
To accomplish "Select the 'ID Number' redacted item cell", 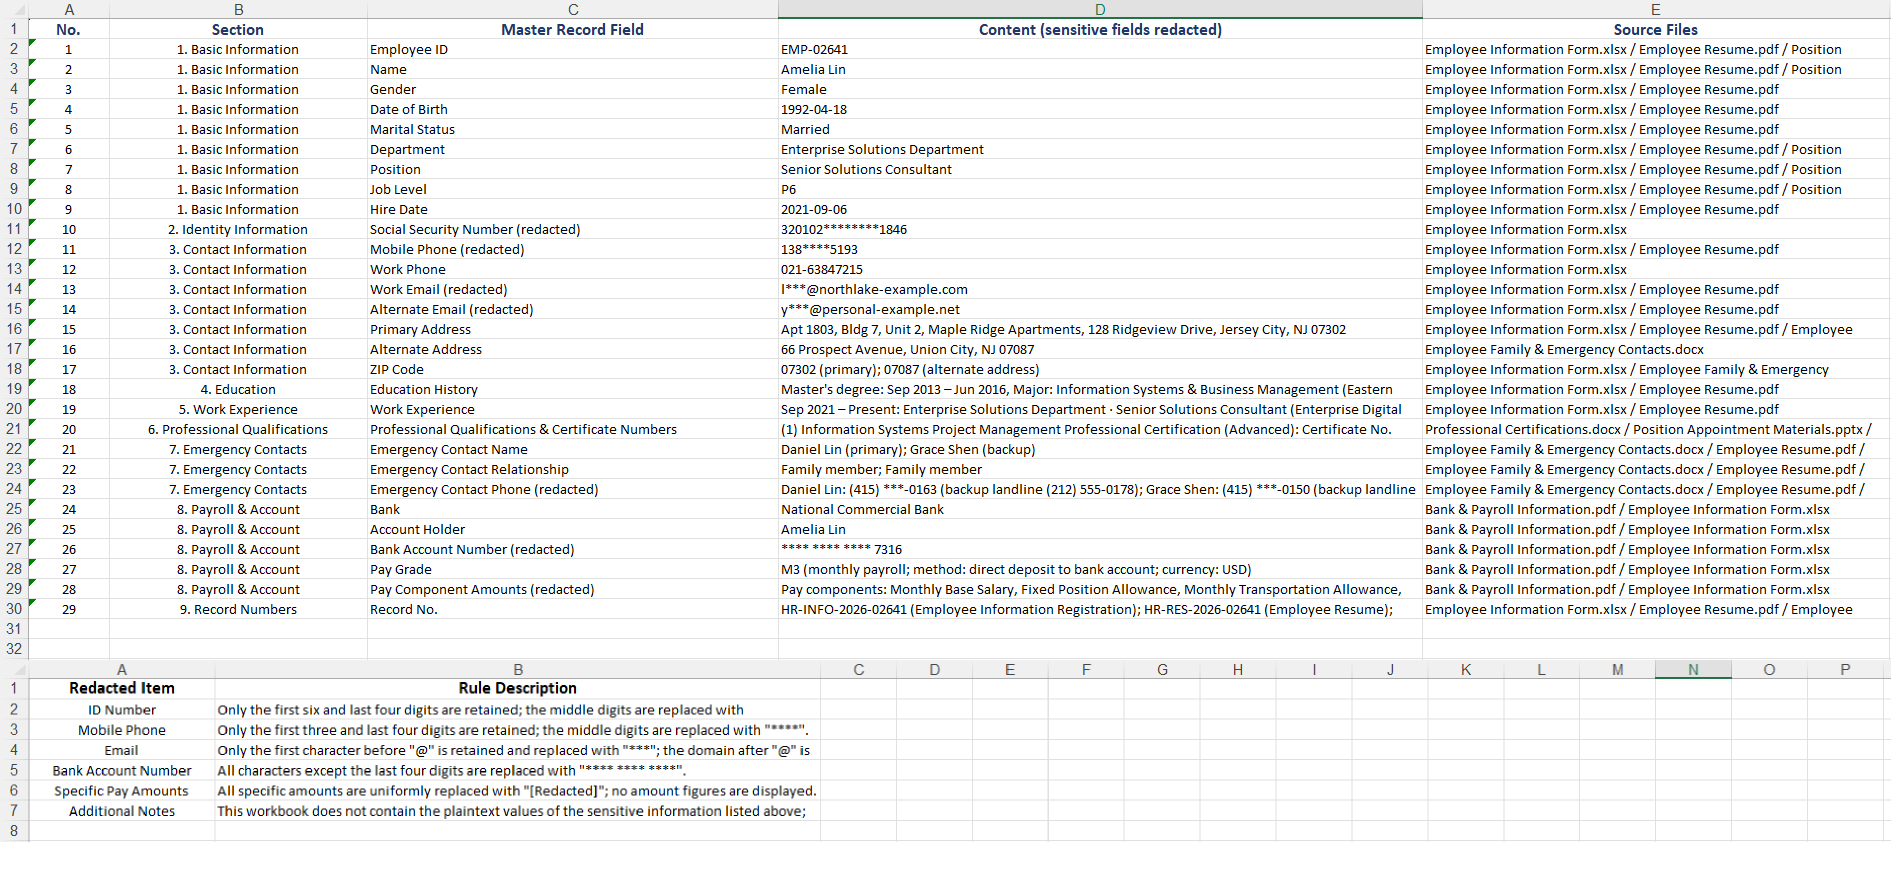I will [x=122, y=710].
